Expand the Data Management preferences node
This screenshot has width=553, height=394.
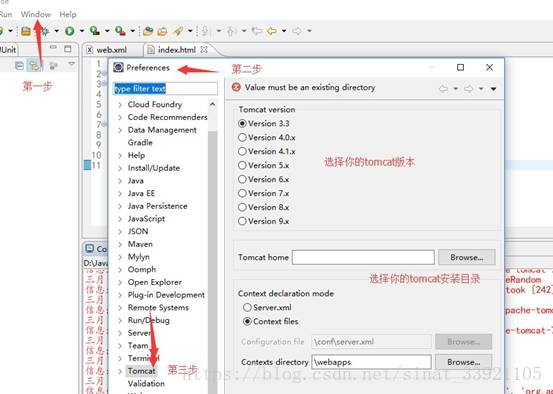click(x=120, y=130)
